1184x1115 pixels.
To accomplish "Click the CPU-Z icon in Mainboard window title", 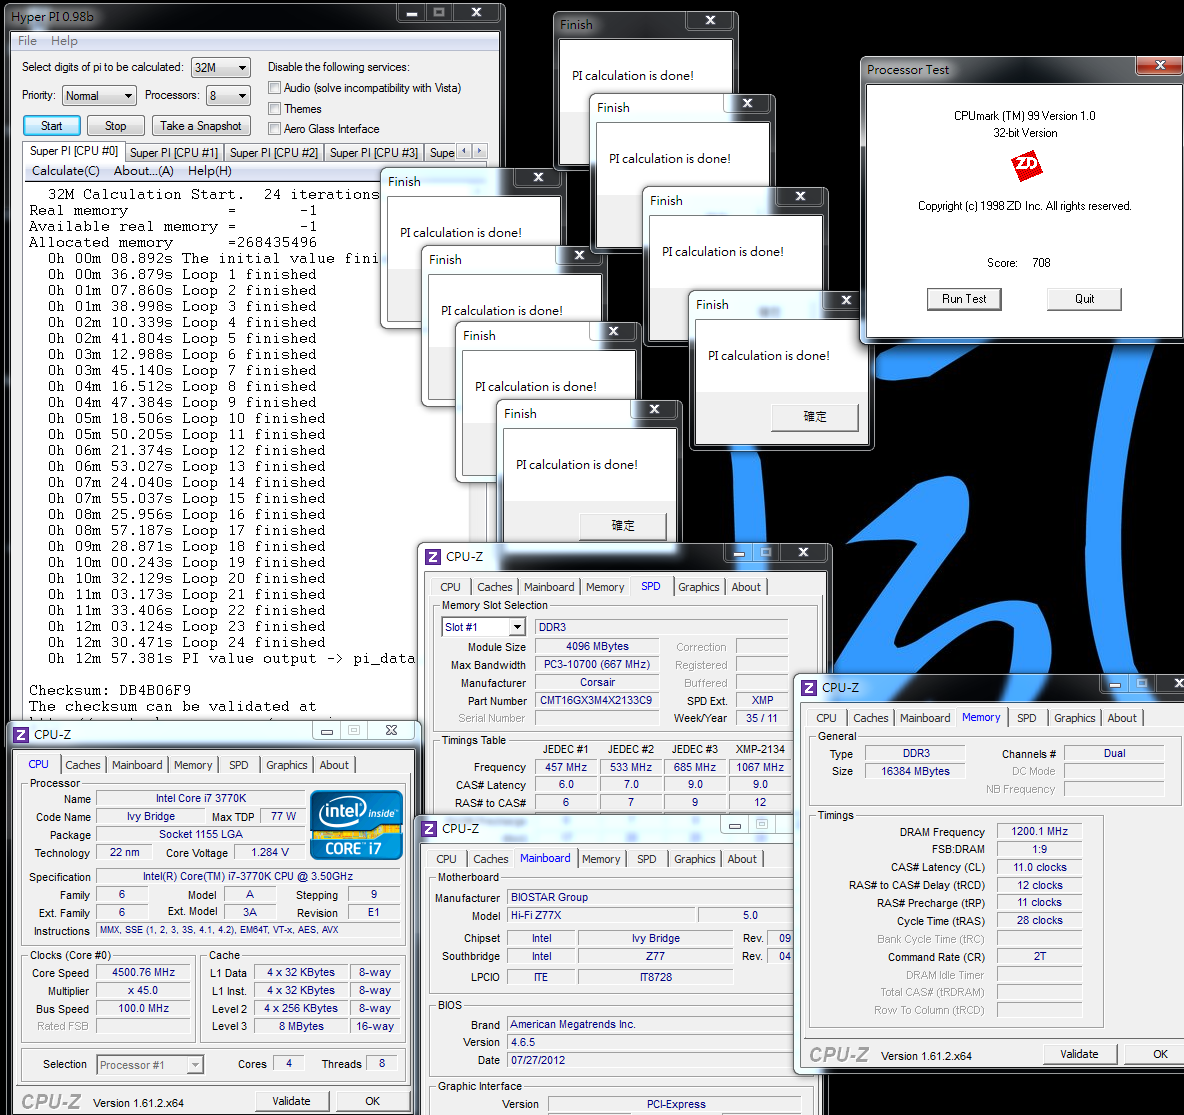I will [429, 829].
